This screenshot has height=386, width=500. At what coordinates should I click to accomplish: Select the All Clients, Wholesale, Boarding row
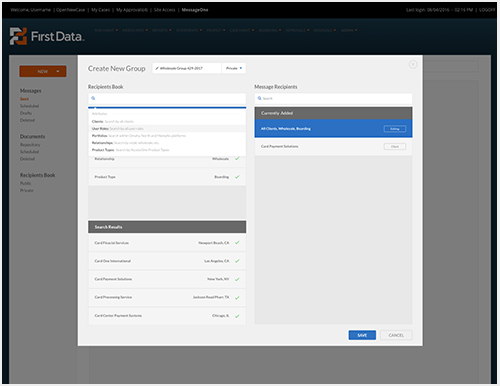pyautogui.click(x=333, y=129)
